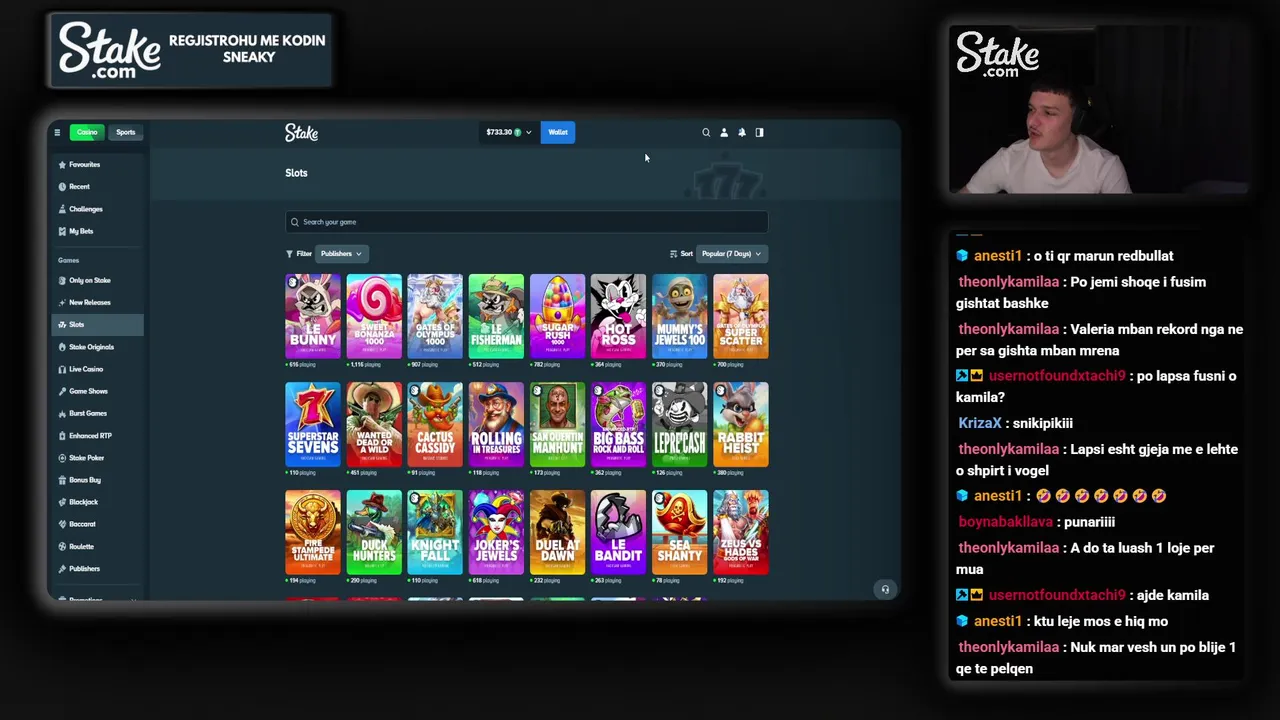The width and height of the screenshot is (1280, 720).
Task: Click the Roulette icon in sidebar
Action: click(x=62, y=547)
